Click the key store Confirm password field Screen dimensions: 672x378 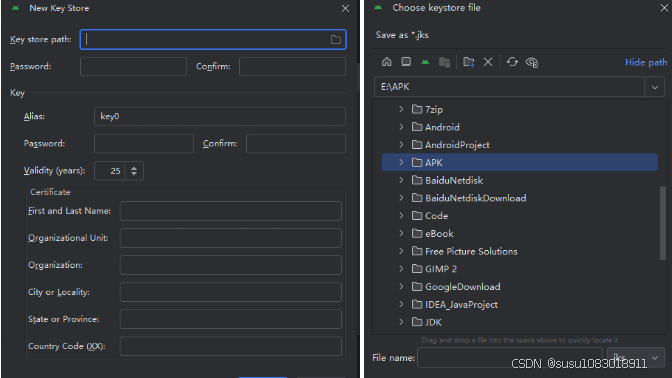pos(292,66)
